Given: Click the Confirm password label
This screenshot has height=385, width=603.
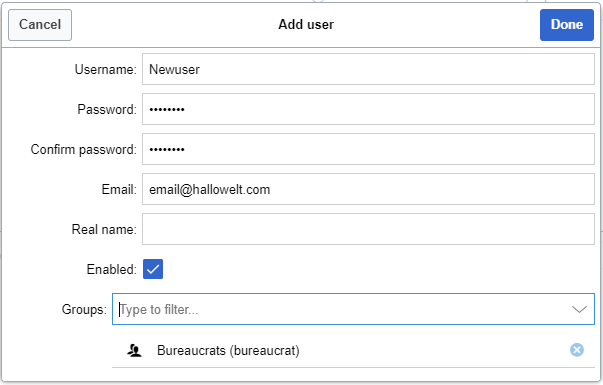Looking at the screenshot, I should coord(83,150).
